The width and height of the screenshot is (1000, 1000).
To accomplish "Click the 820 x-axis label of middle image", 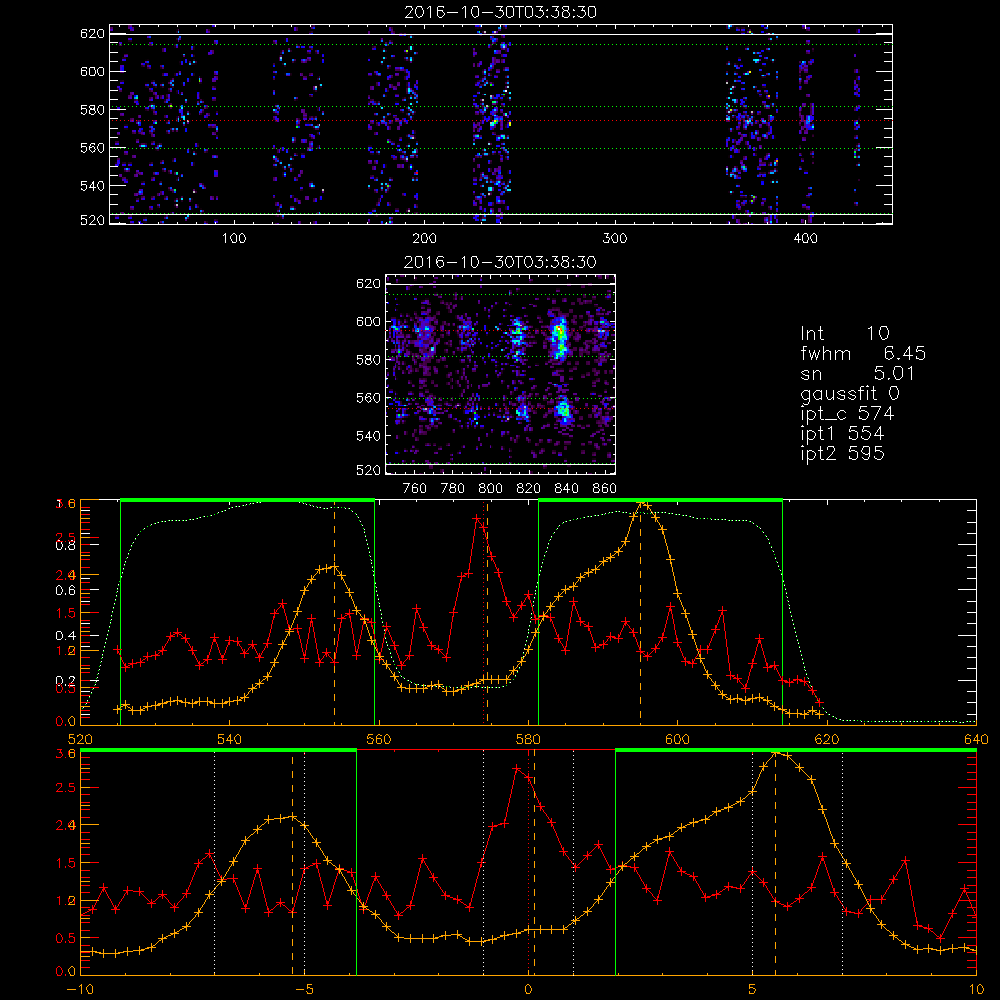I will coord(529,489).
